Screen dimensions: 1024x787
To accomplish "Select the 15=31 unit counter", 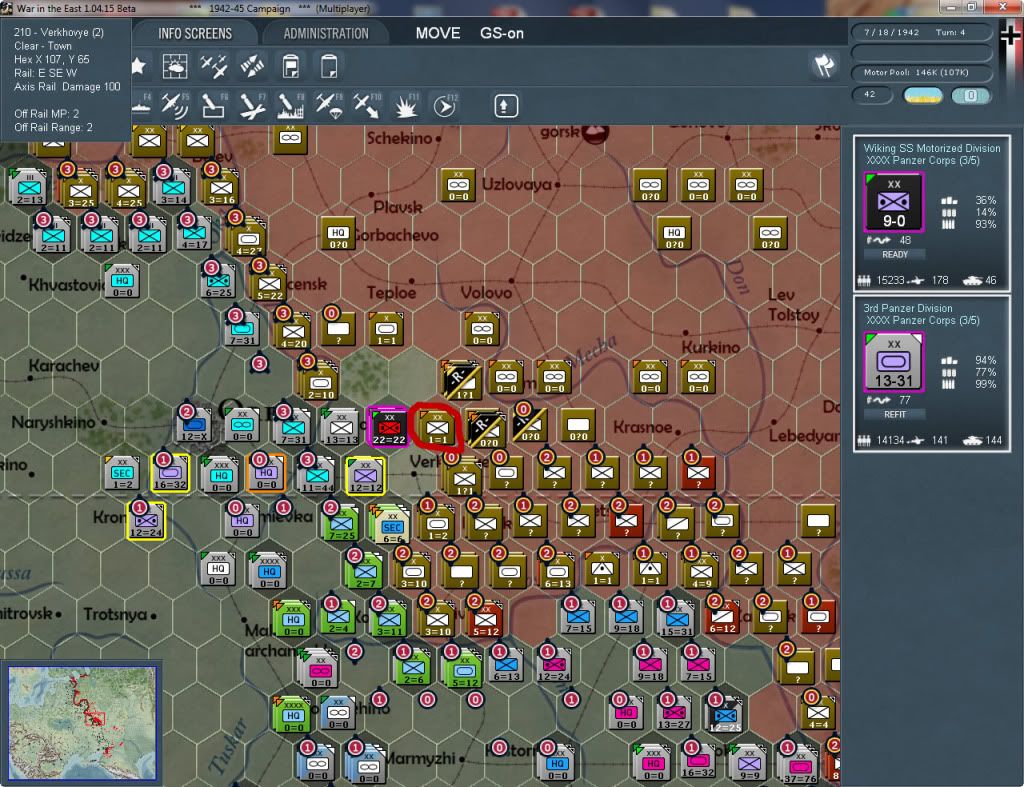I will coord(676,618).
